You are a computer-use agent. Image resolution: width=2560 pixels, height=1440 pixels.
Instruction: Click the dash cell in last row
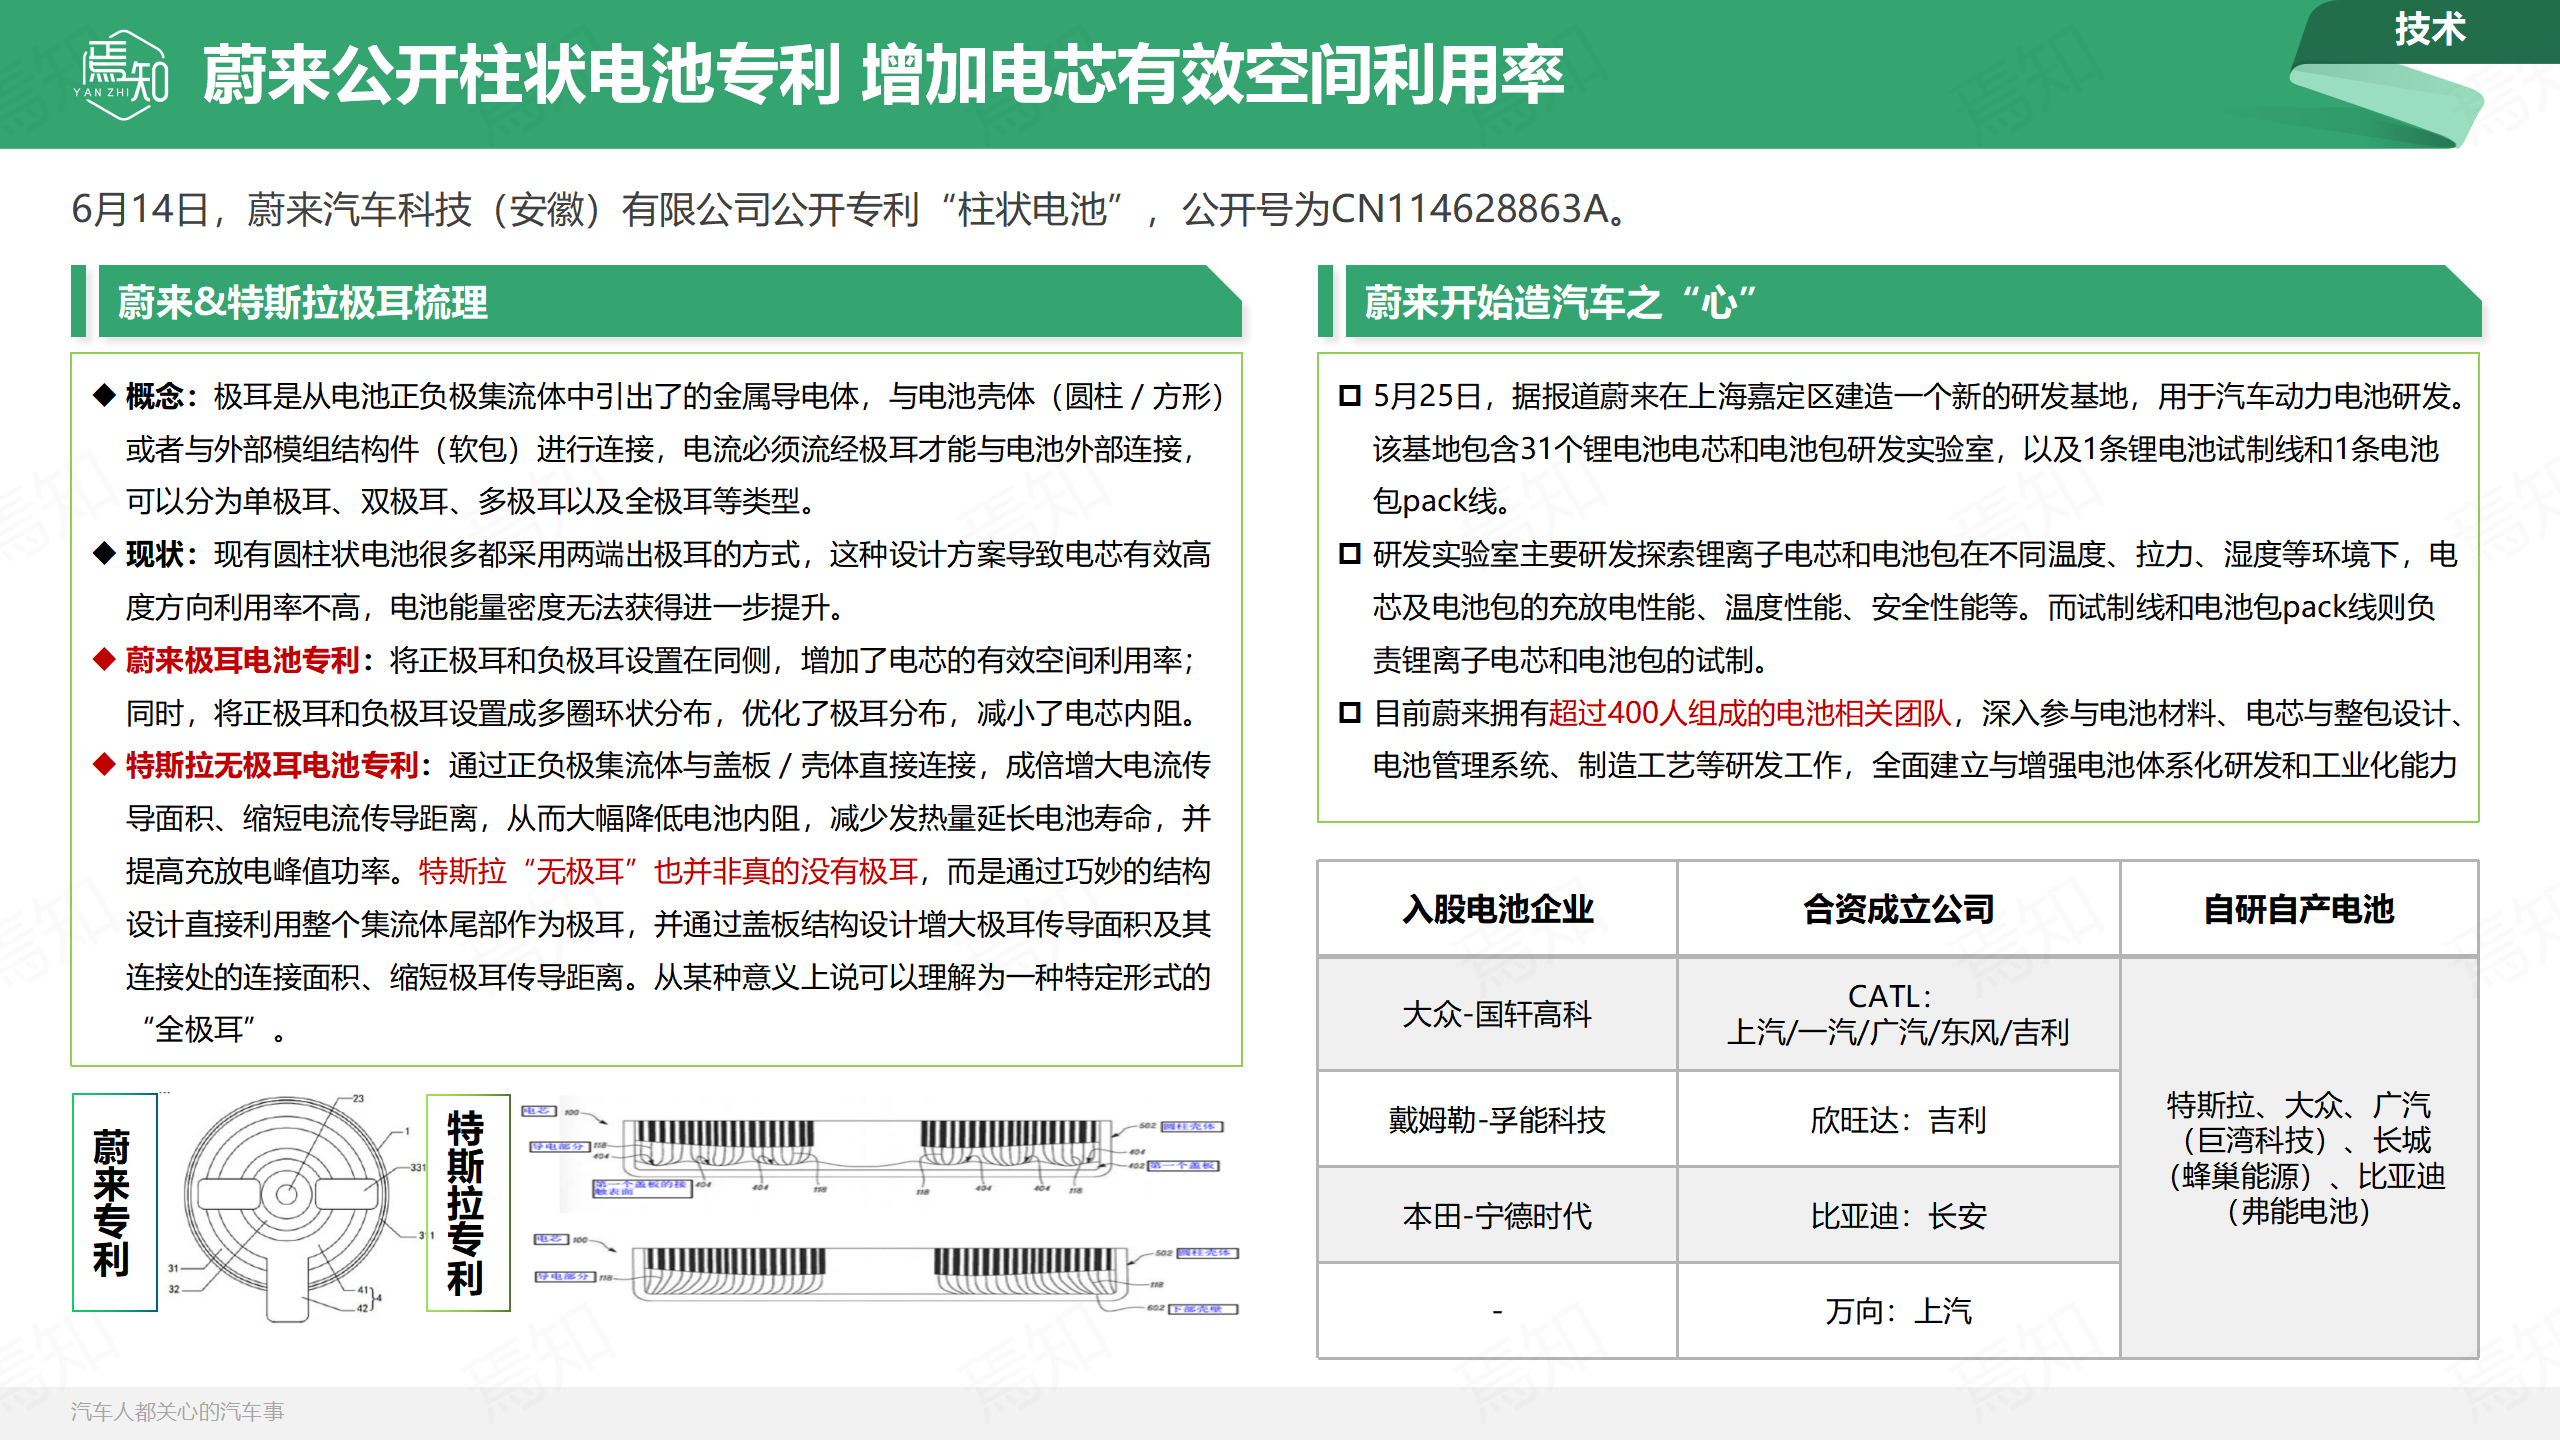tap(1497, 1311)
